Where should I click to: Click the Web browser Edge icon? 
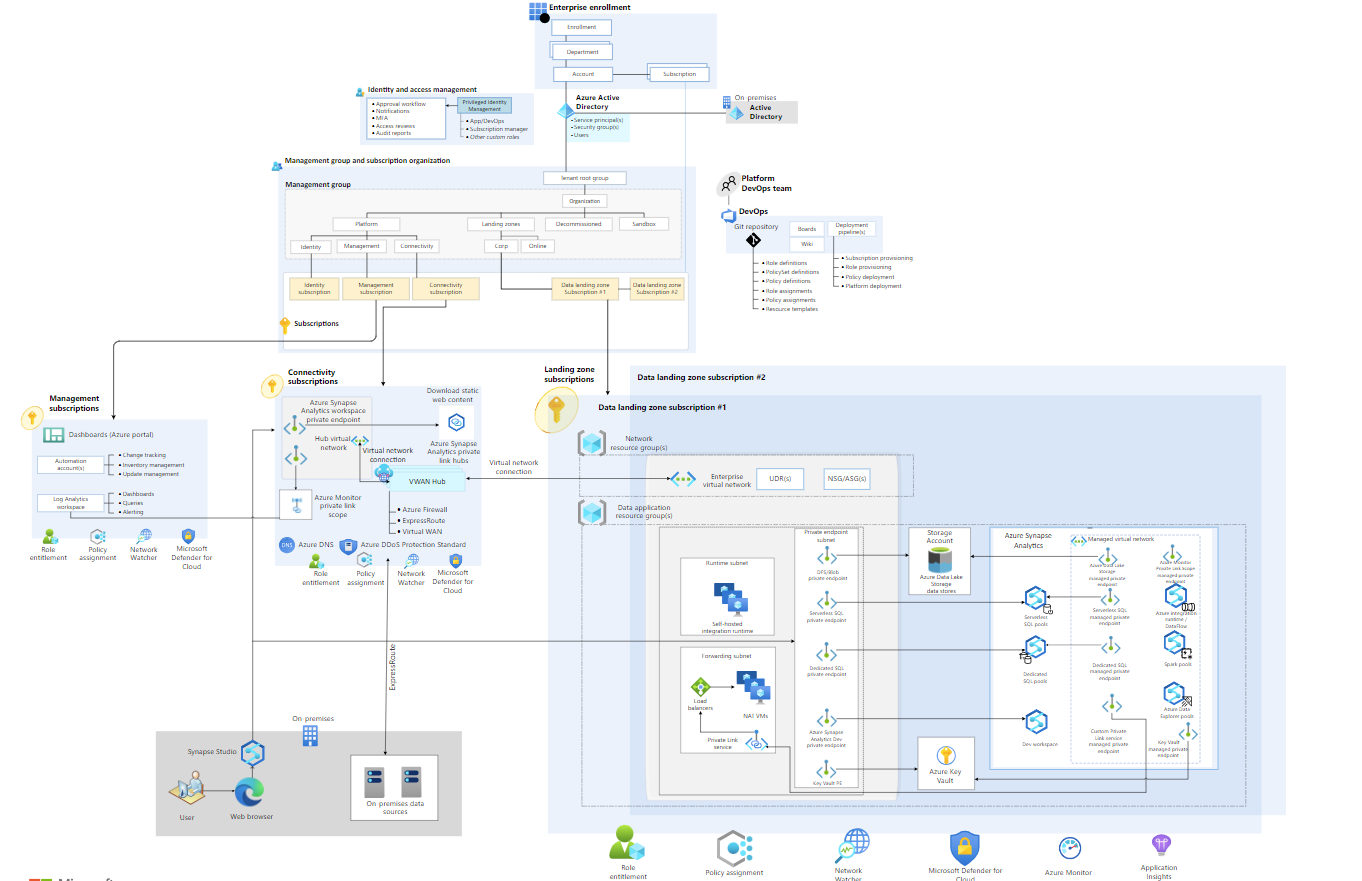pos(248,792)
